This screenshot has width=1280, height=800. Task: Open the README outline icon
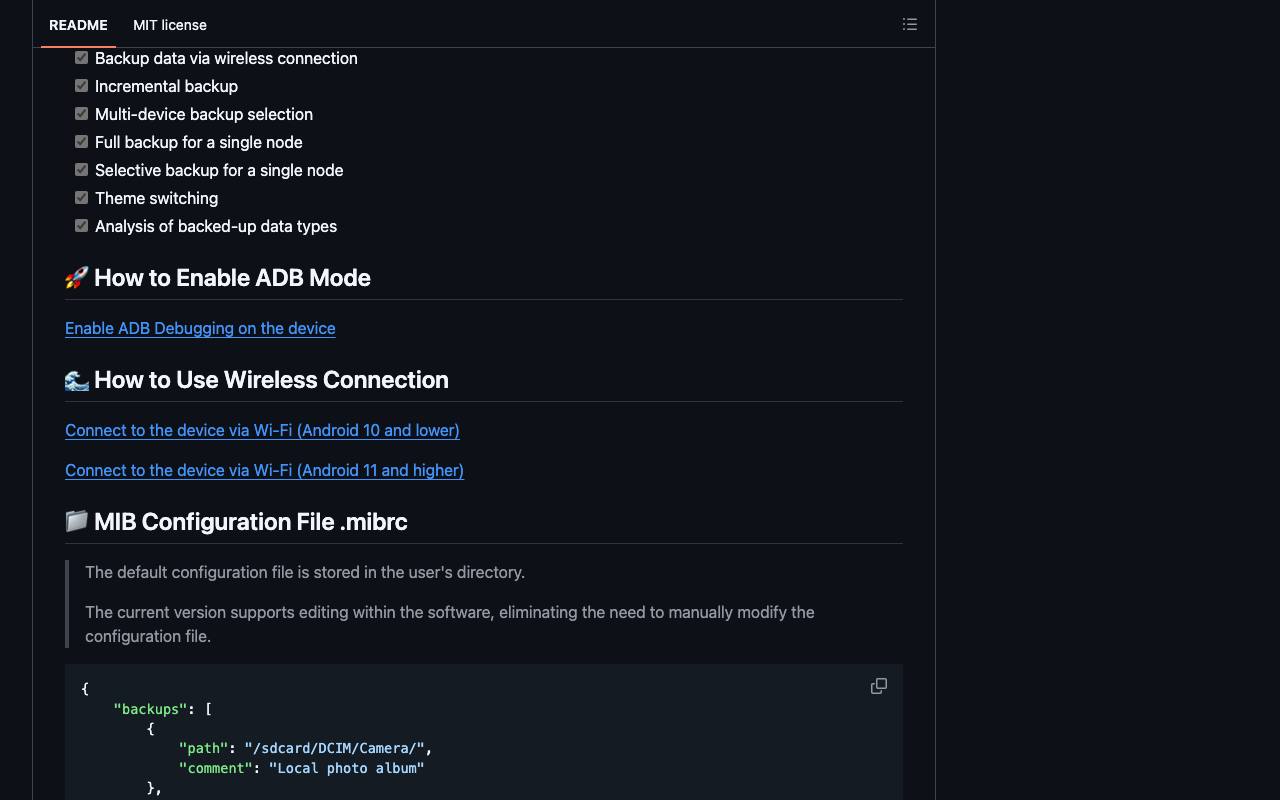[909, 24]
